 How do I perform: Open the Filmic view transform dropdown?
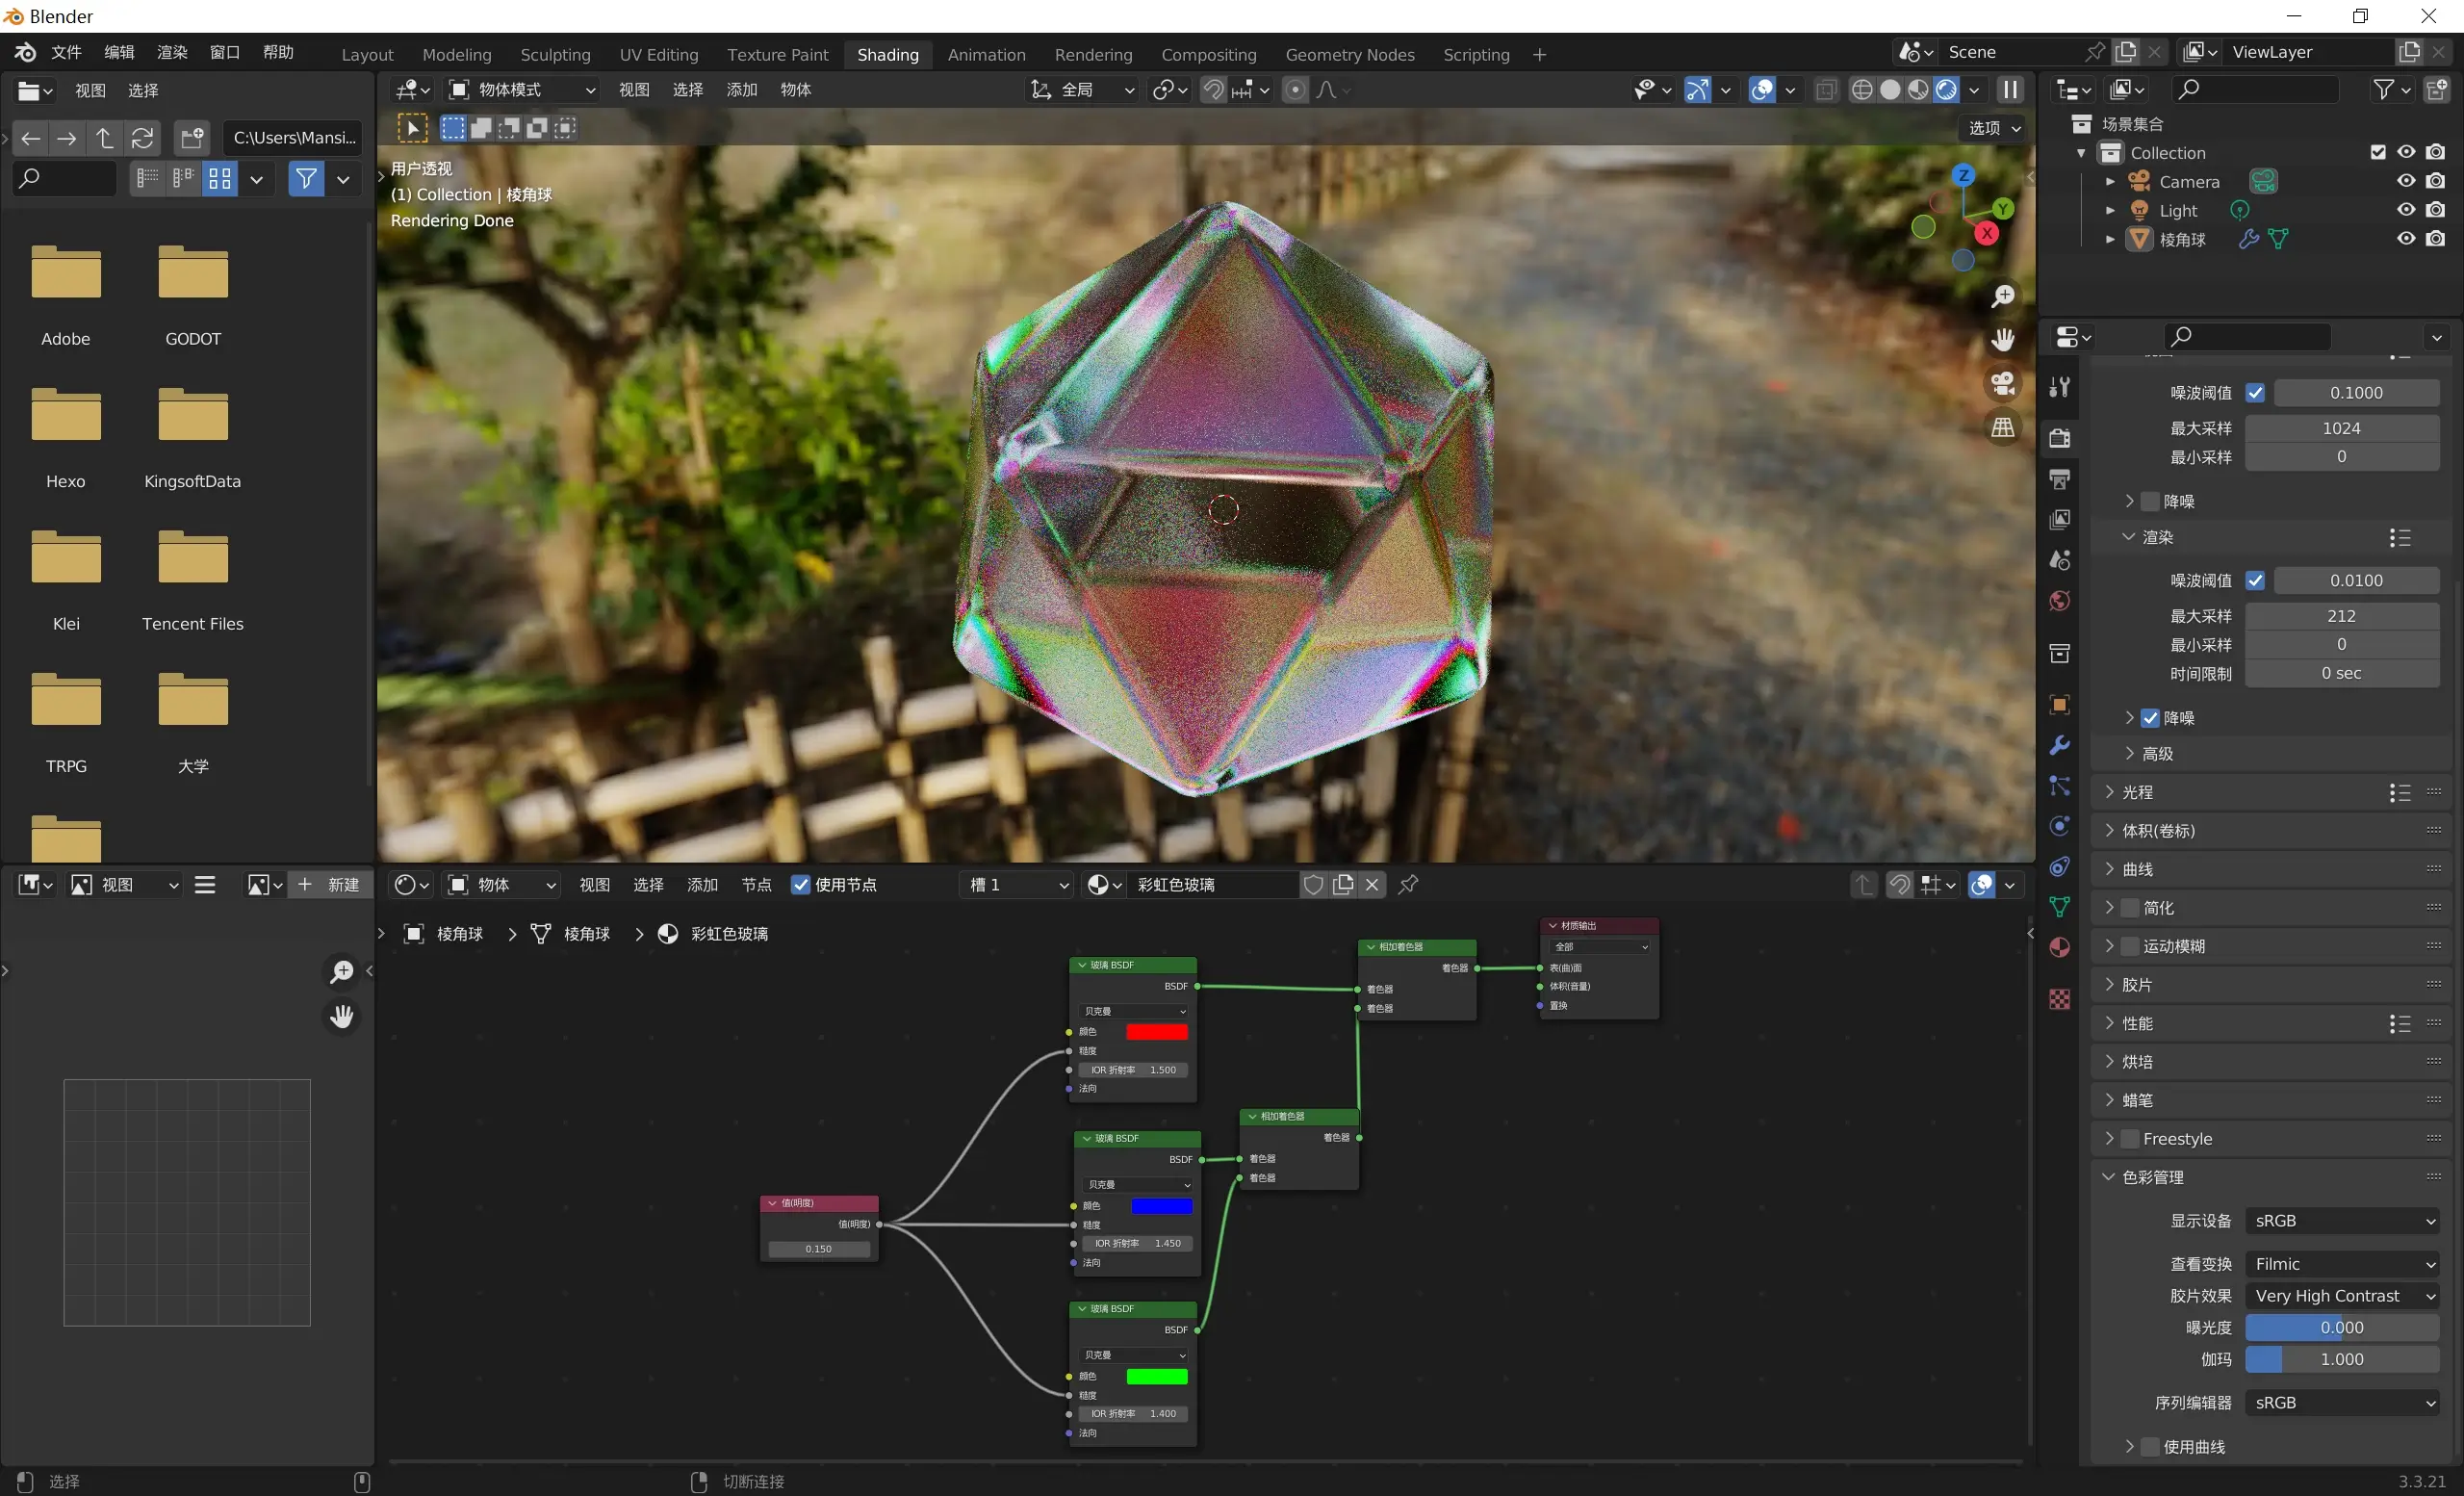click(x=2342, y=1264)
